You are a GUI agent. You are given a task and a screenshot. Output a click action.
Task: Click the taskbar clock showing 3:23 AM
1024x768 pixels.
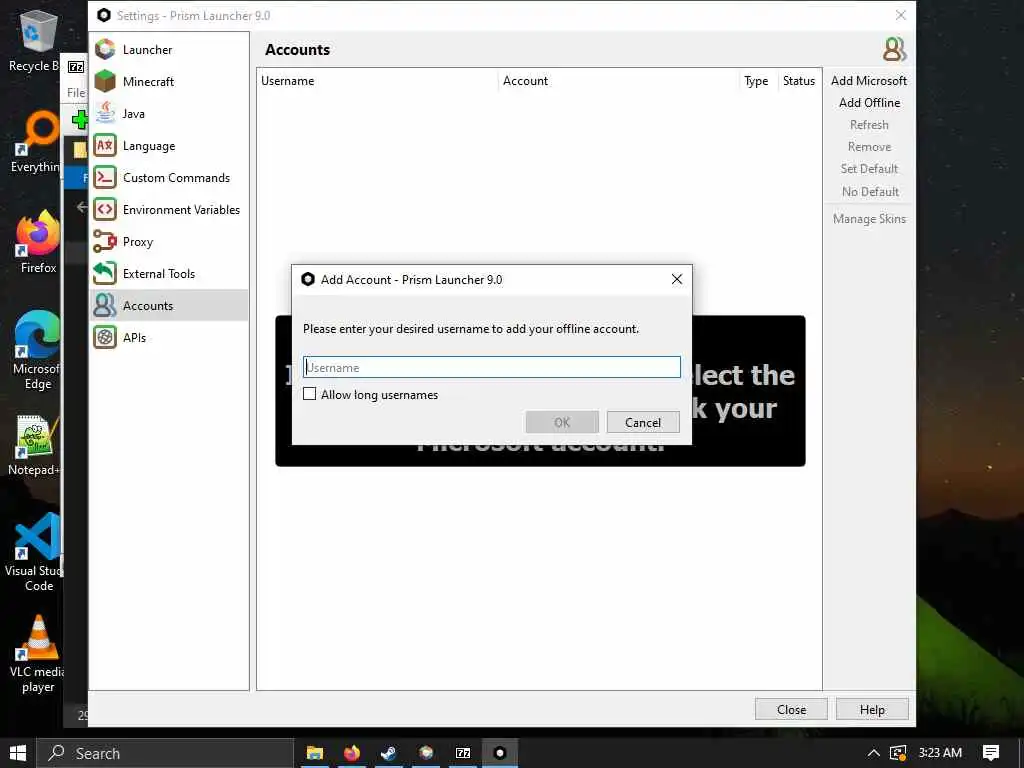(x=940, y=753)
